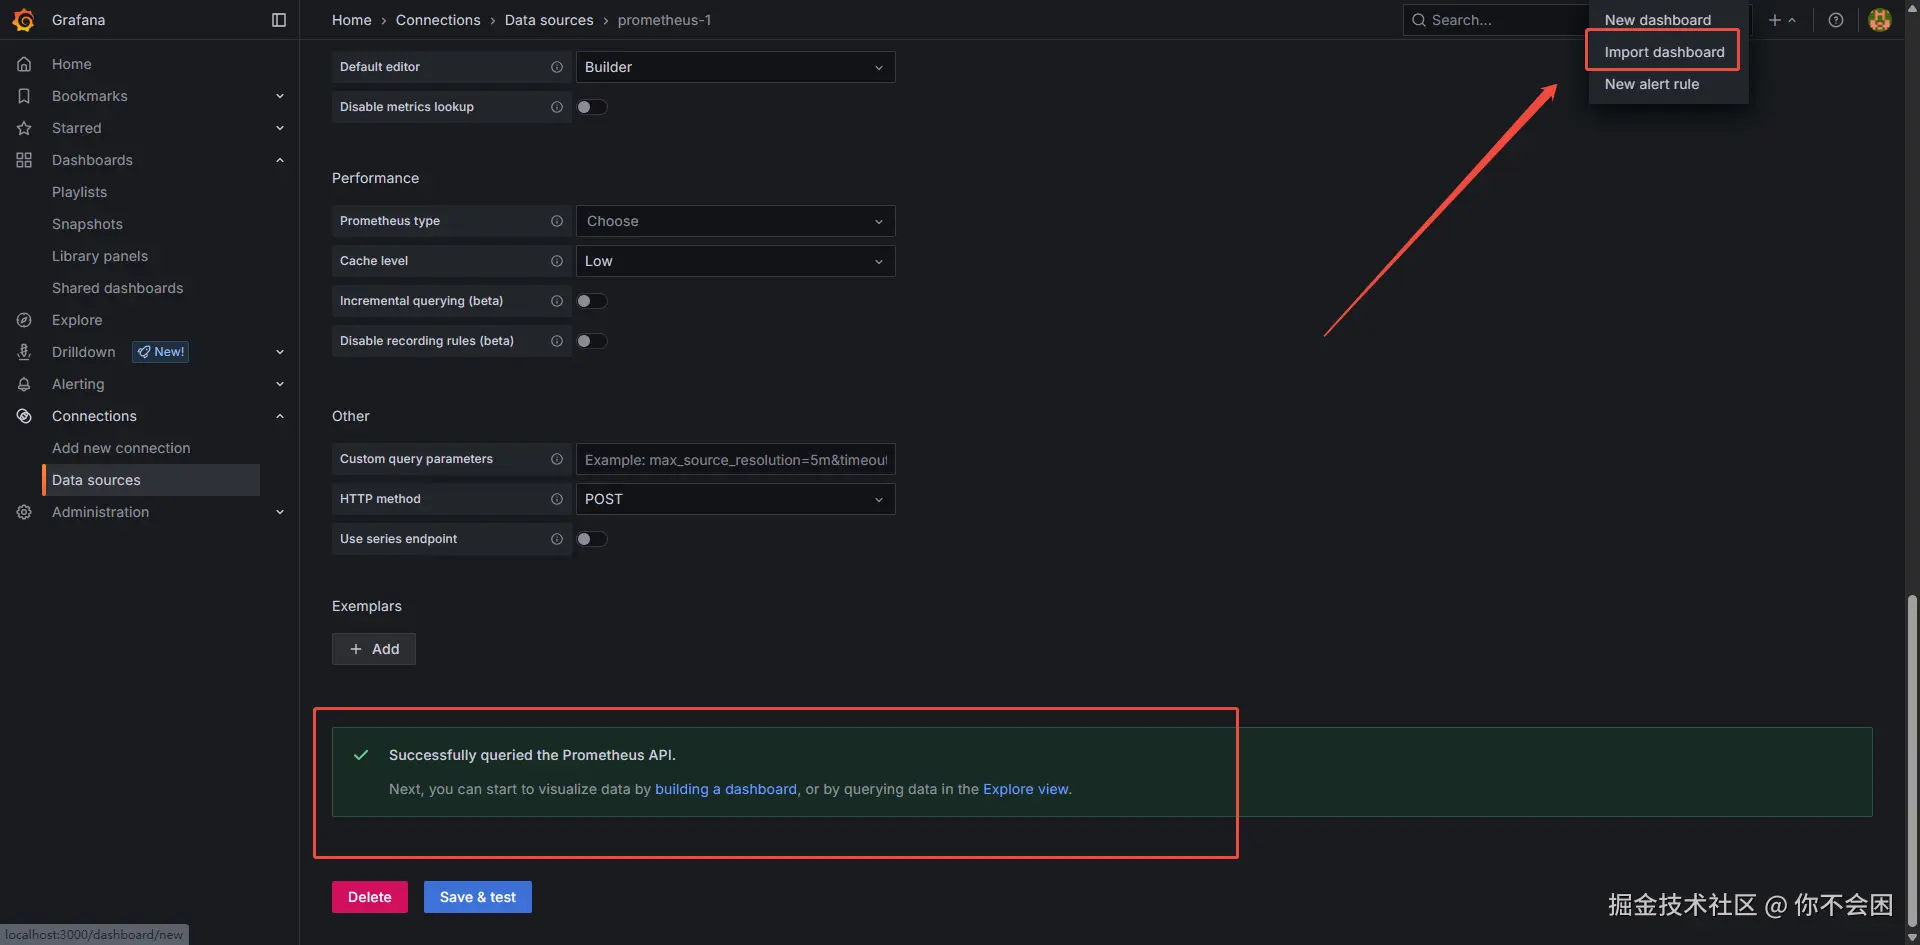
Task: Expand the Starred section chevron
Action: 280,128
